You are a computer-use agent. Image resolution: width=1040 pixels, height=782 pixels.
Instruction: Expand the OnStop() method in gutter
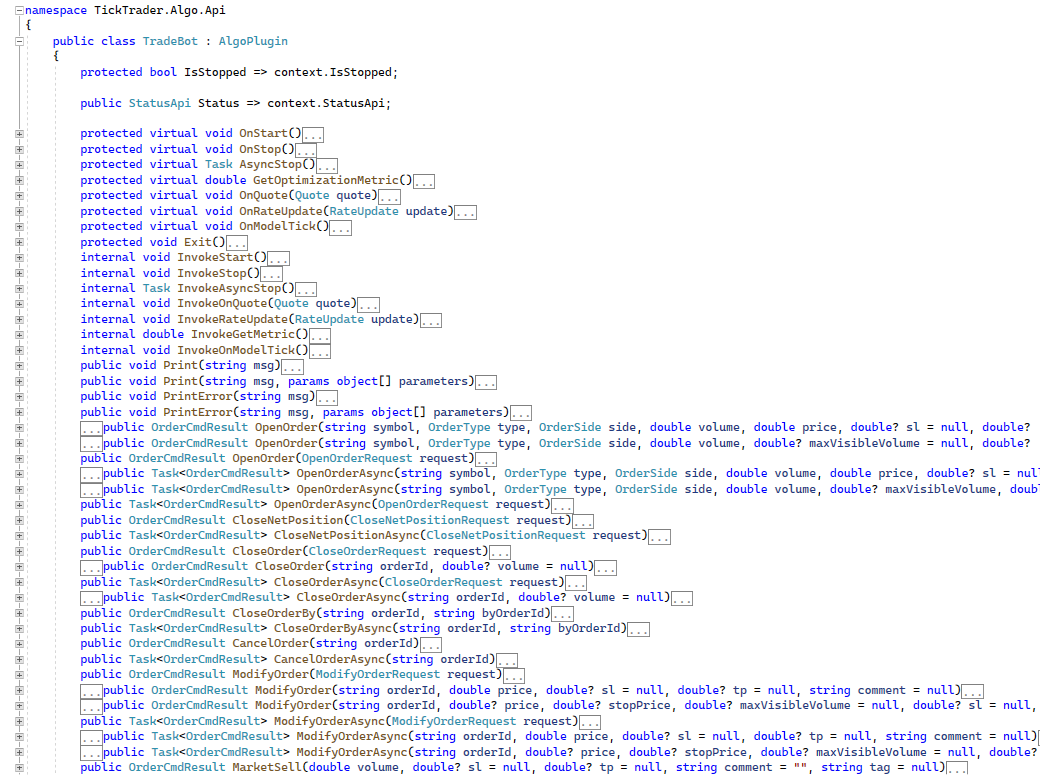[x=19, y=149]
